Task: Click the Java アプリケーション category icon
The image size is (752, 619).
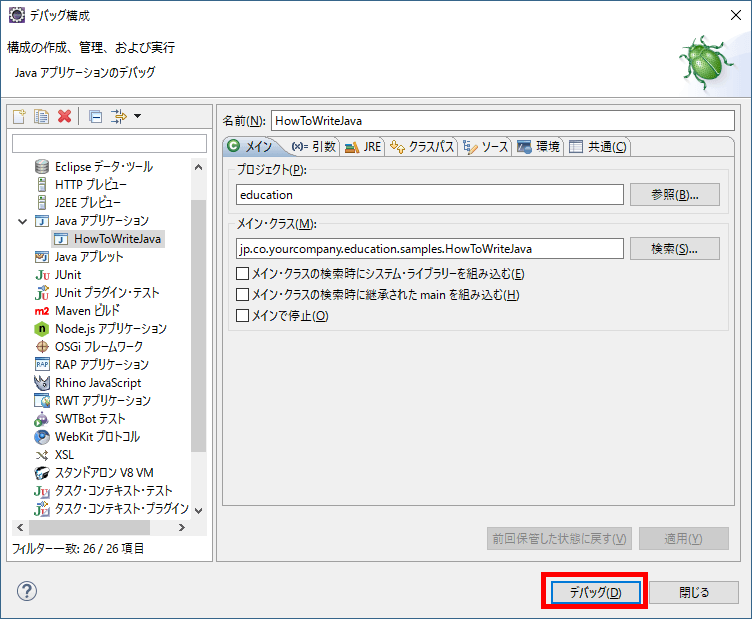Action: point(42,221)
